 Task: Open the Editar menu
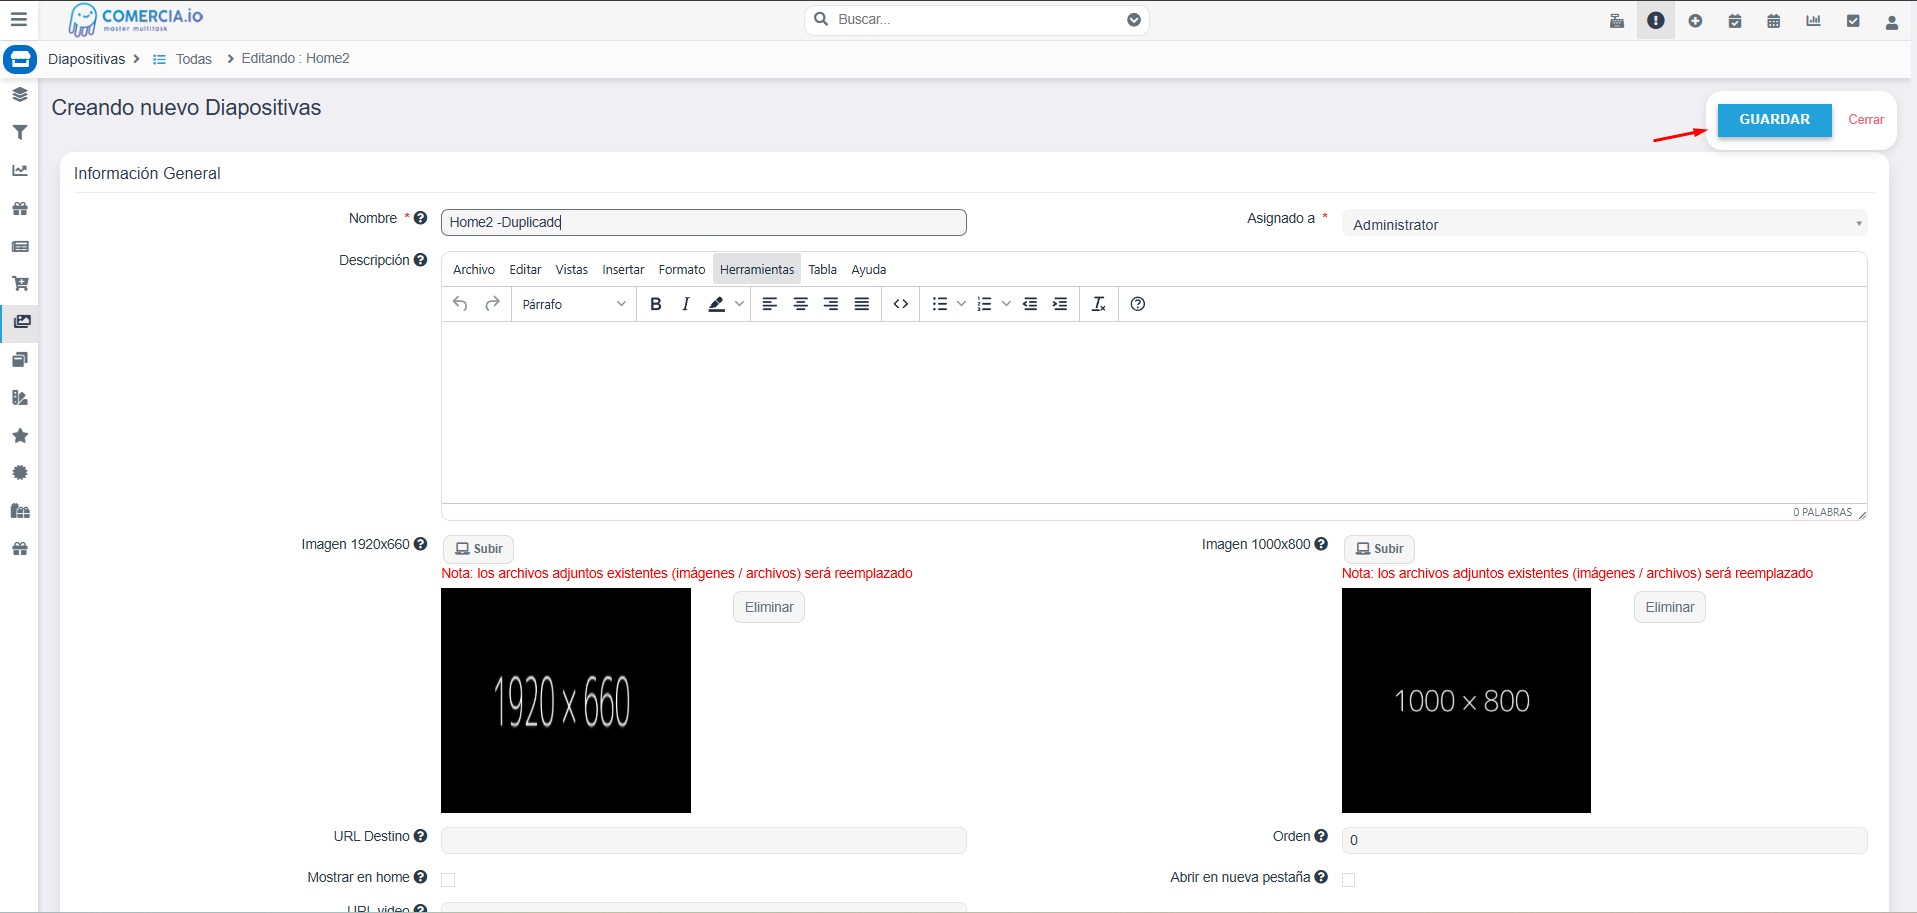tap(525, 270)
